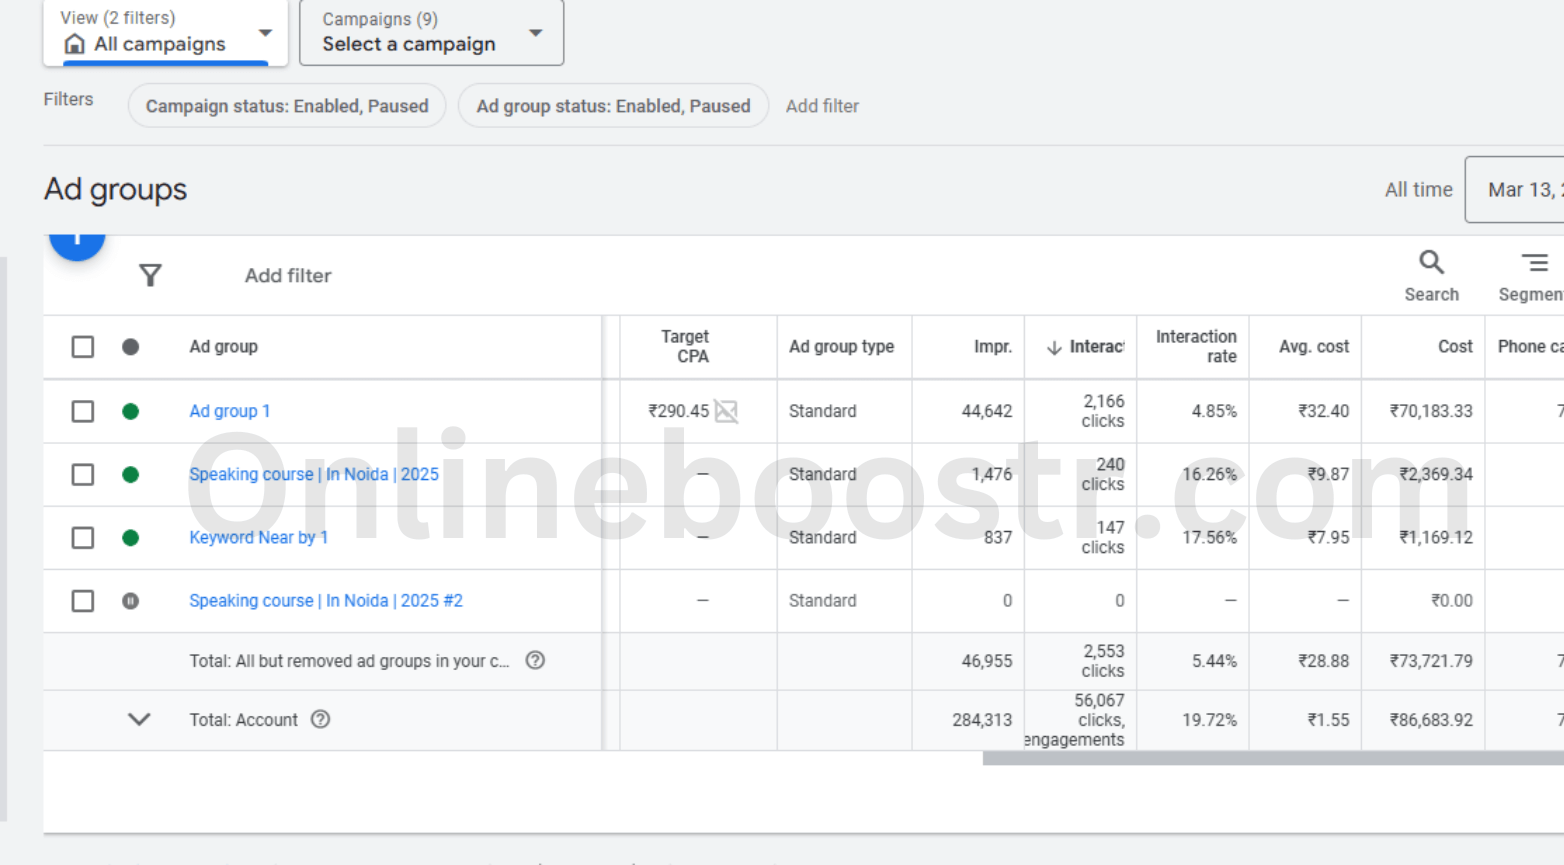The width and height of the screenshot is (1564, 865).
Task: Open Speaking course | In Noida | 2025 link
Action: pyautogui.click(x=314, y=474)
